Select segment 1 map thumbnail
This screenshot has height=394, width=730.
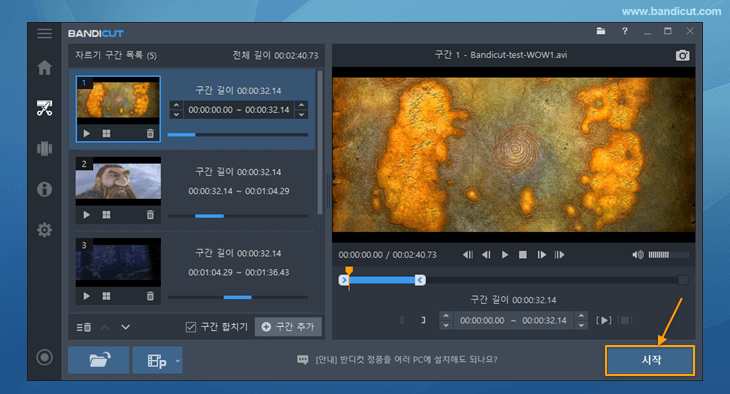(x=118, y=101)
